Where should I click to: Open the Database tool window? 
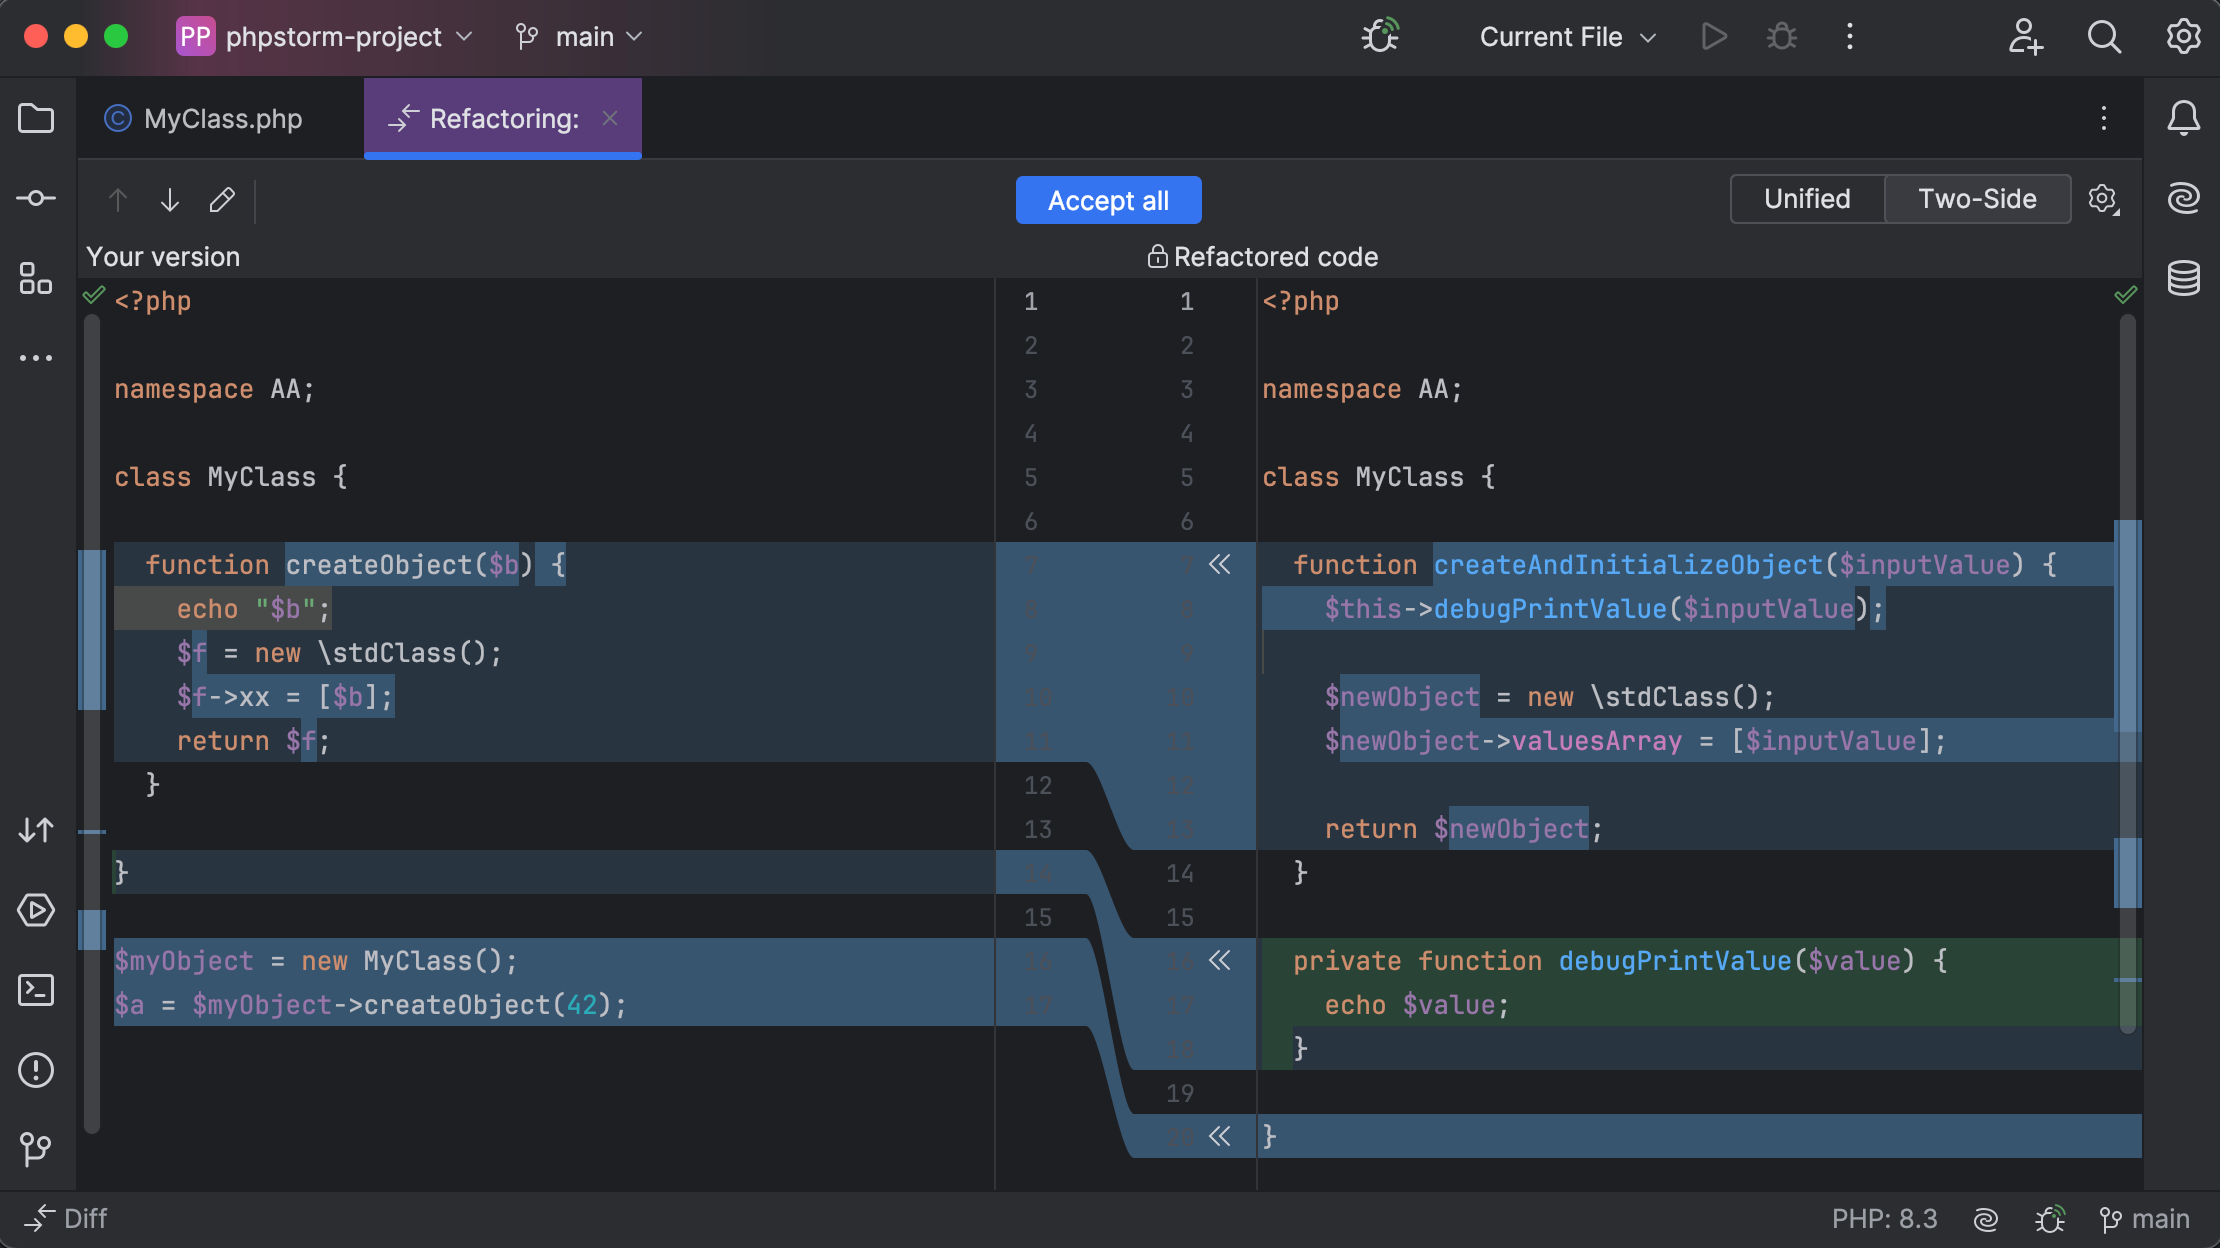click(x=2183, y=278)
